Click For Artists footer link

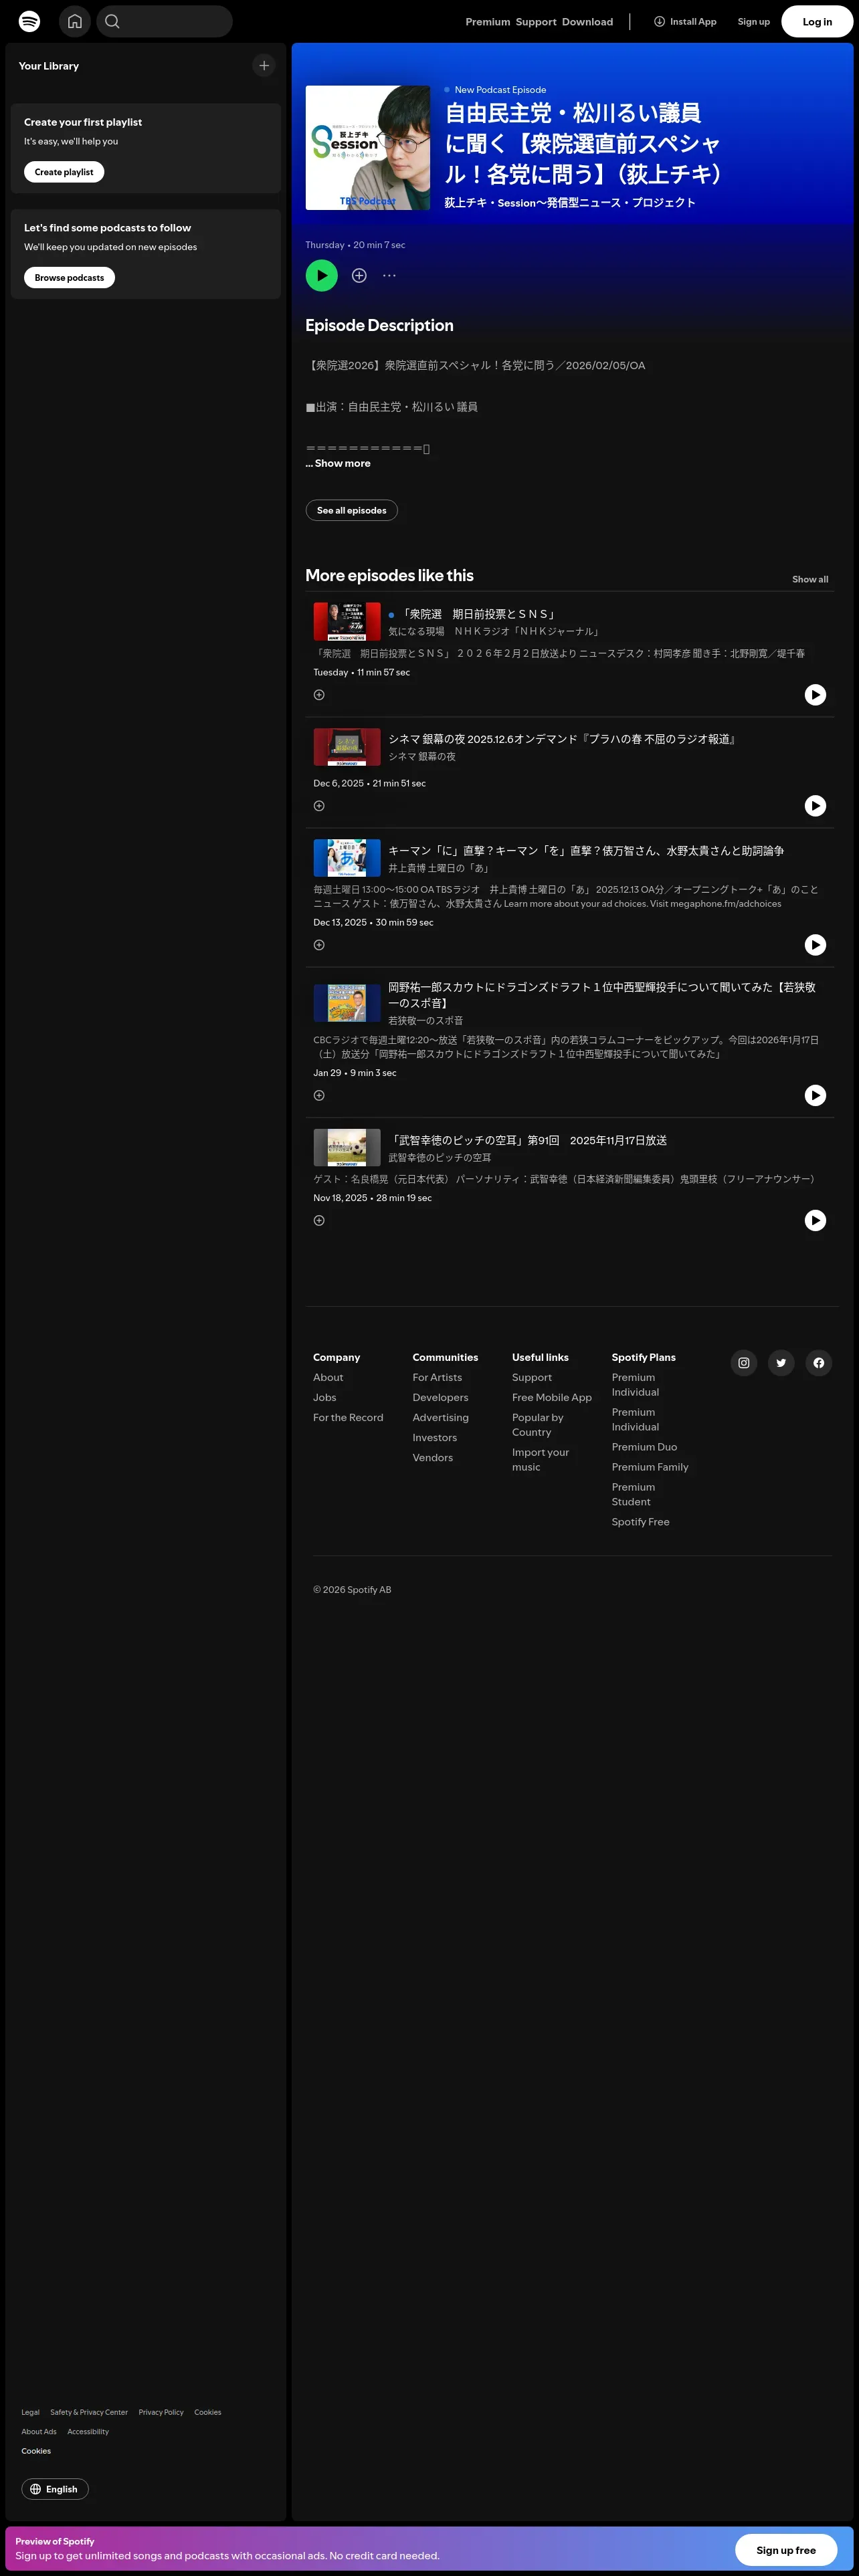[437, 1378]
